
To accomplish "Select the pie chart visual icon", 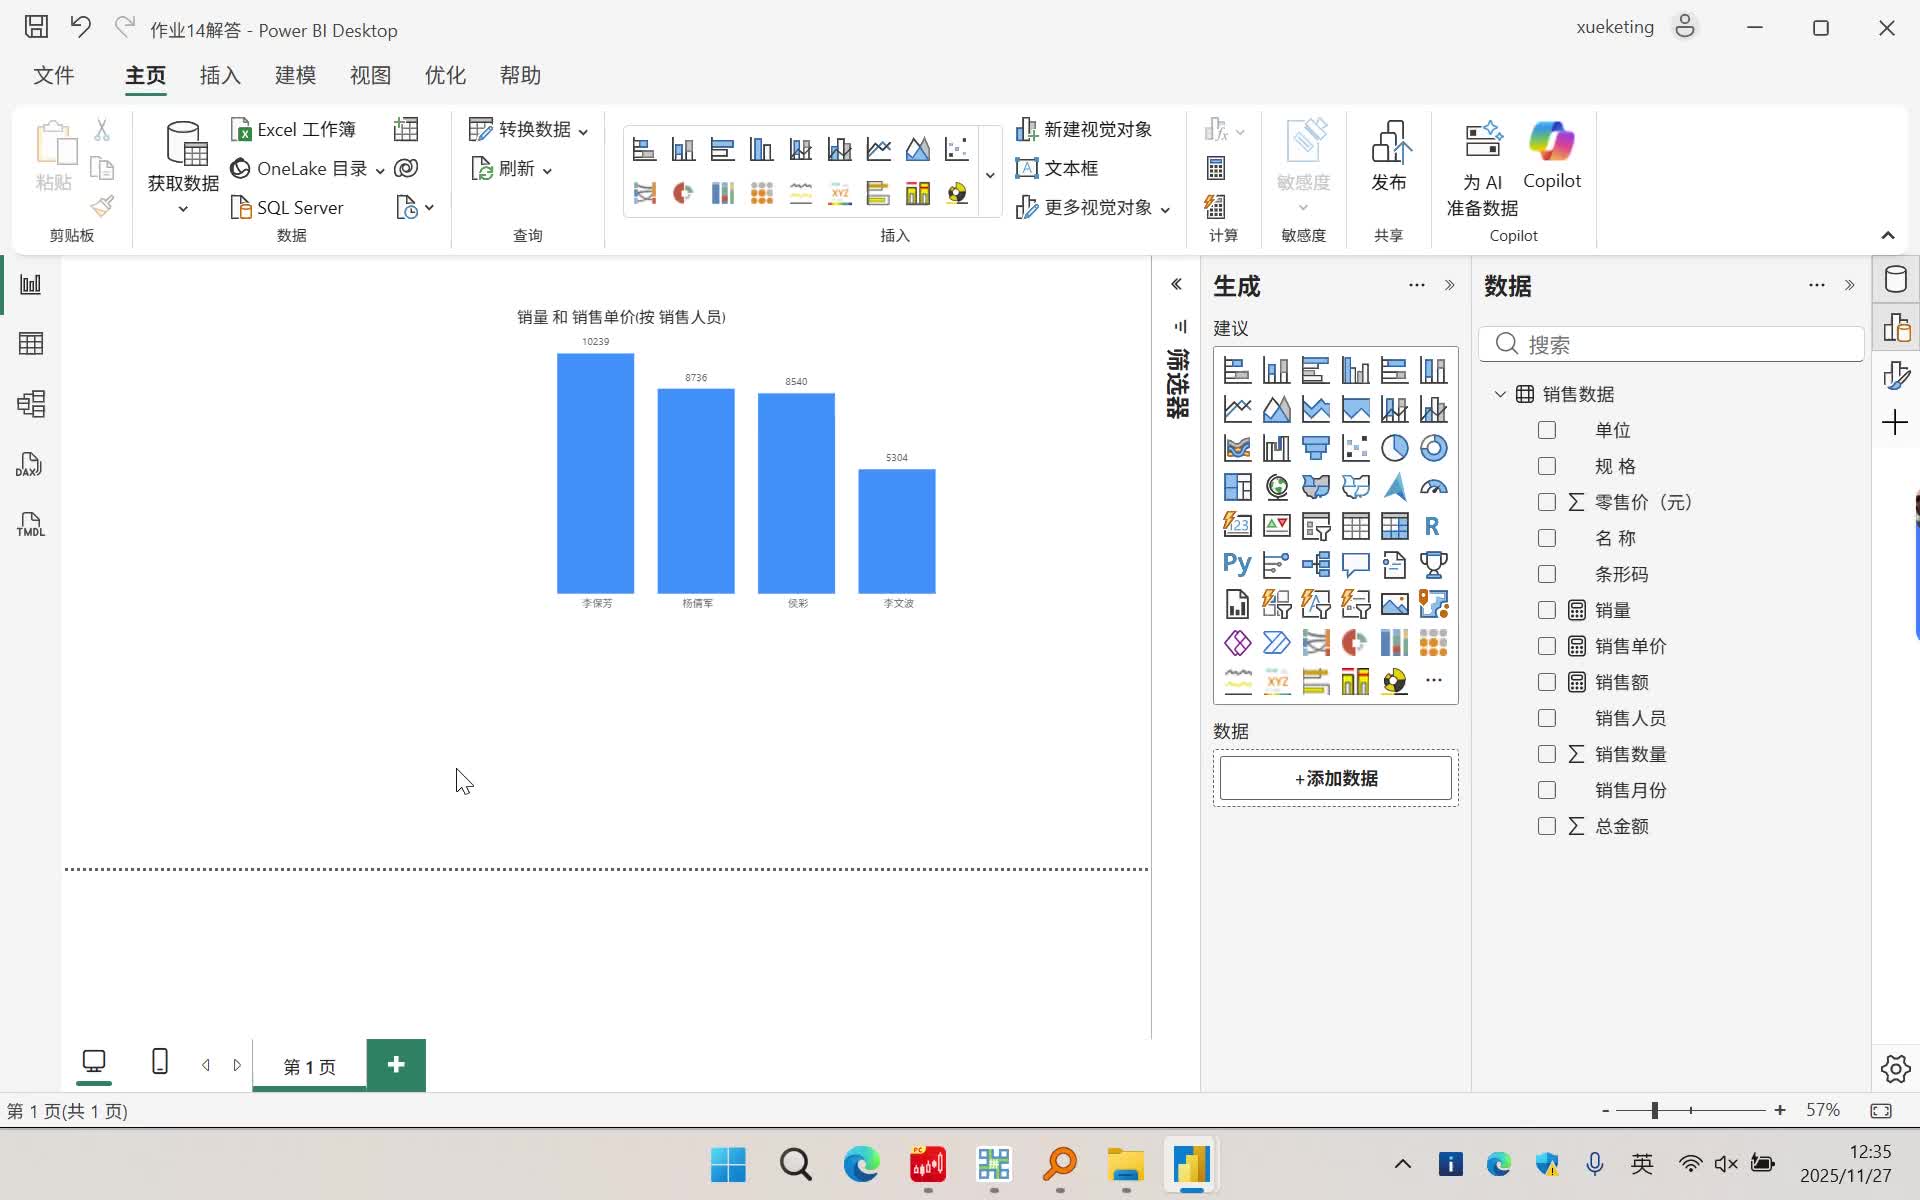I will point(1394,448).
